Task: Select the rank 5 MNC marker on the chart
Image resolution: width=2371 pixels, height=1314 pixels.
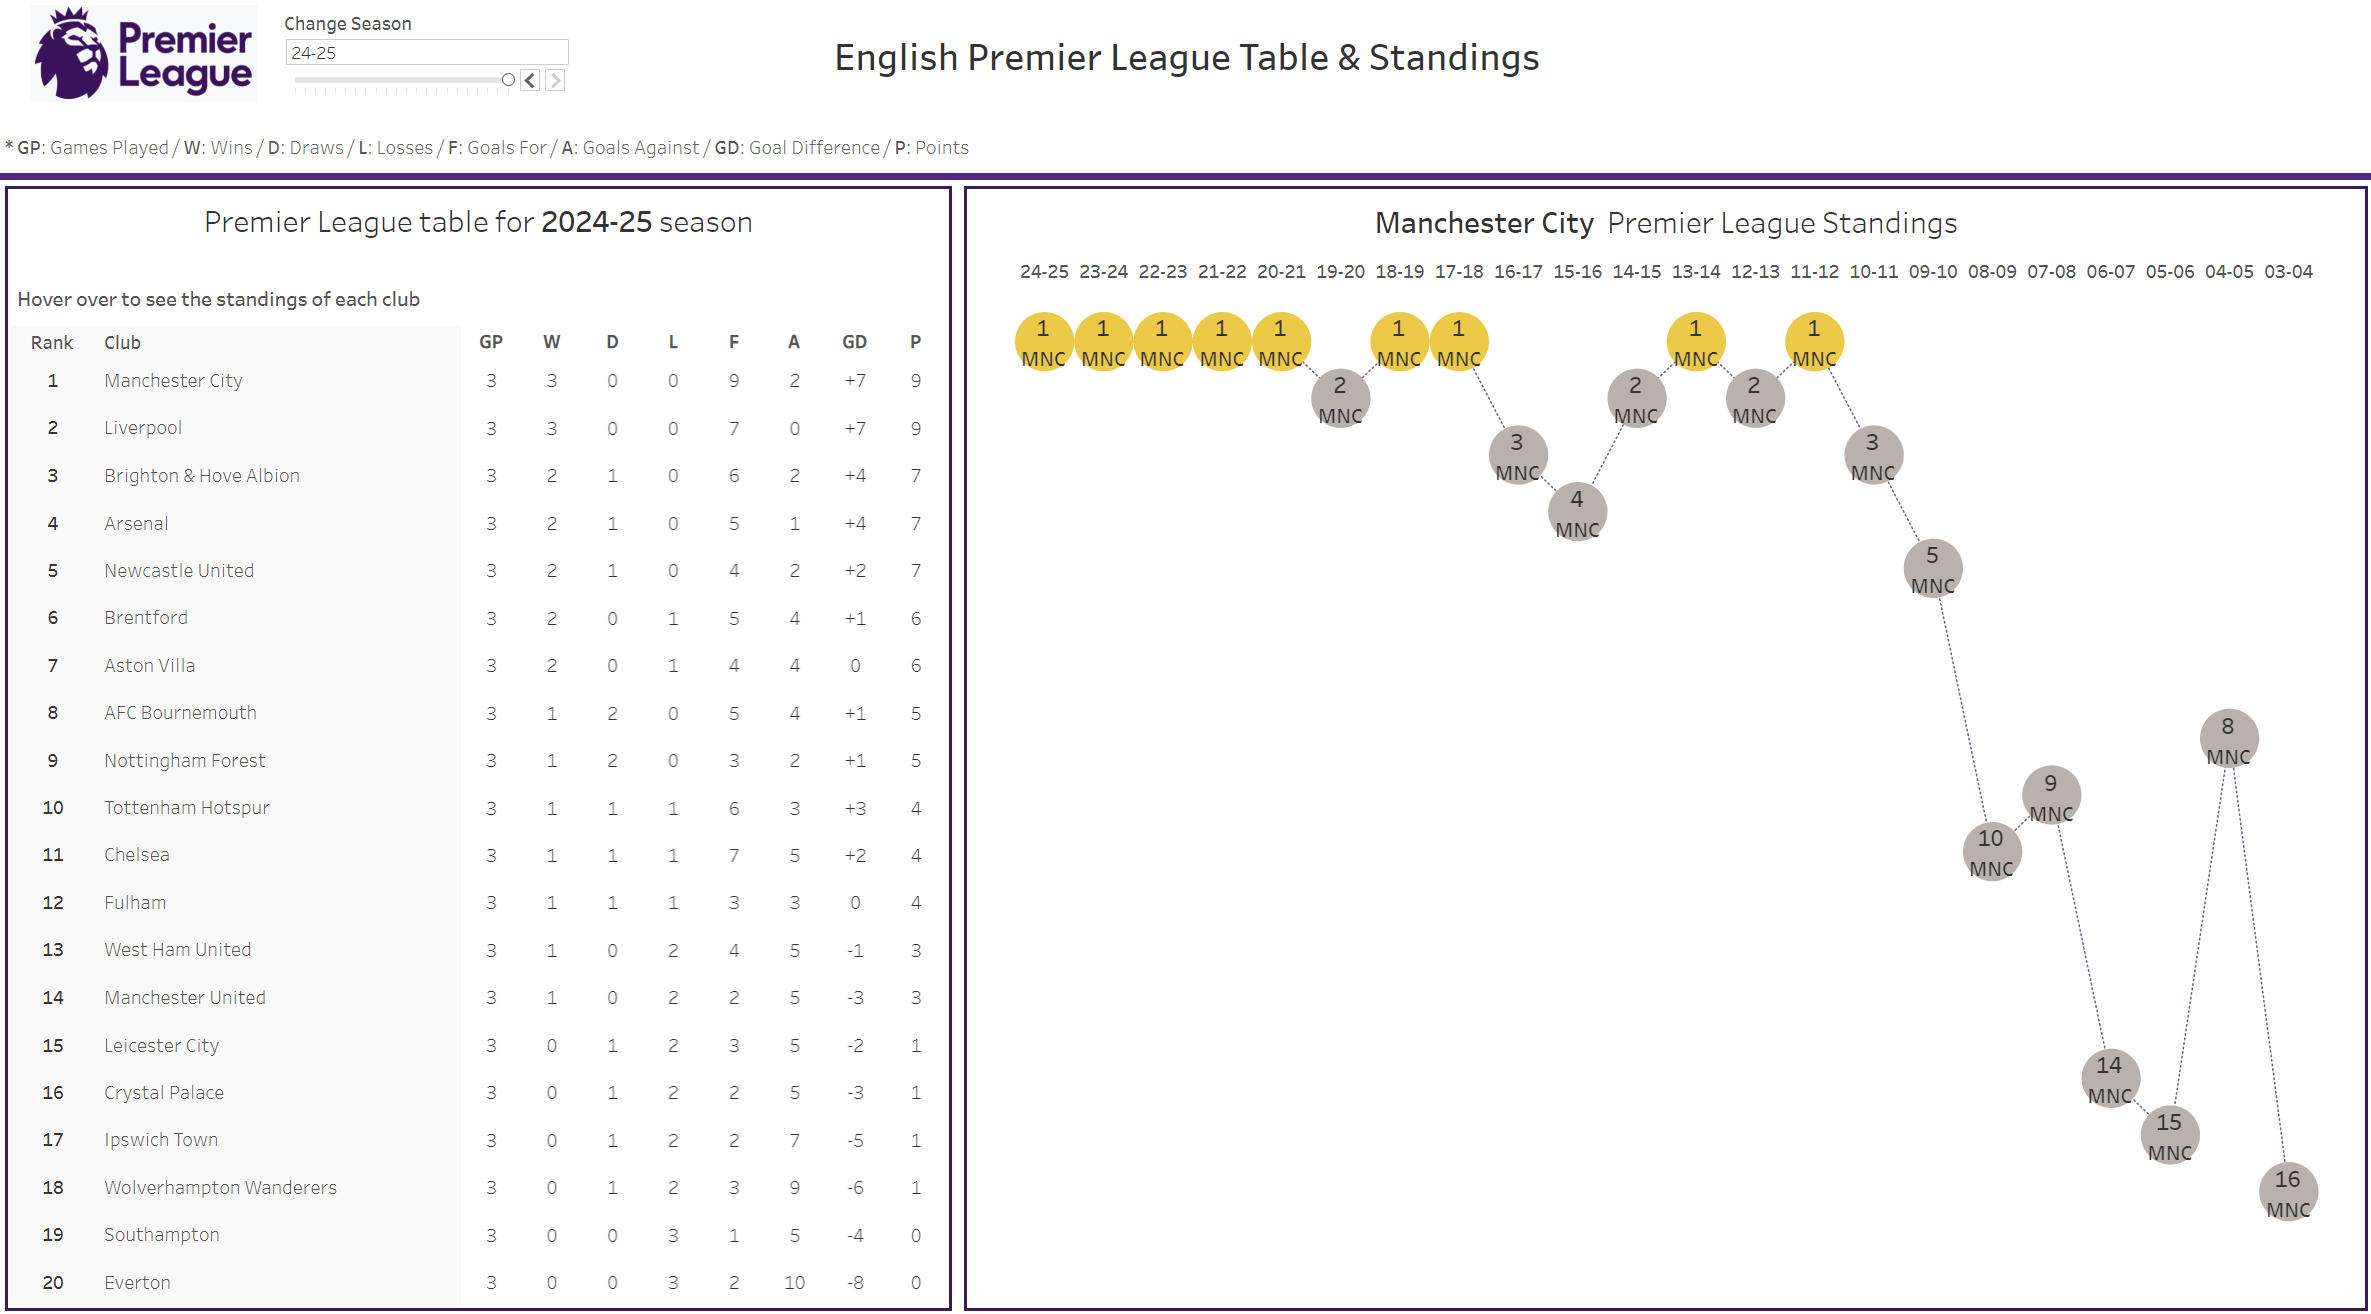Action: click(x=1932, y=568)
